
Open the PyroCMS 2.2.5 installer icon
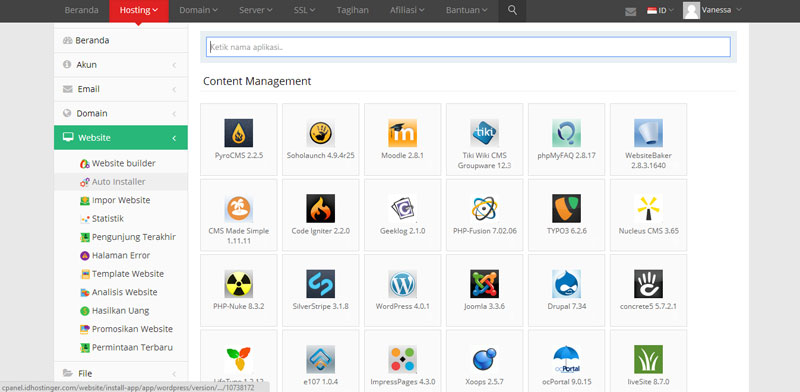pyautogui.click(x=238, y=133)
